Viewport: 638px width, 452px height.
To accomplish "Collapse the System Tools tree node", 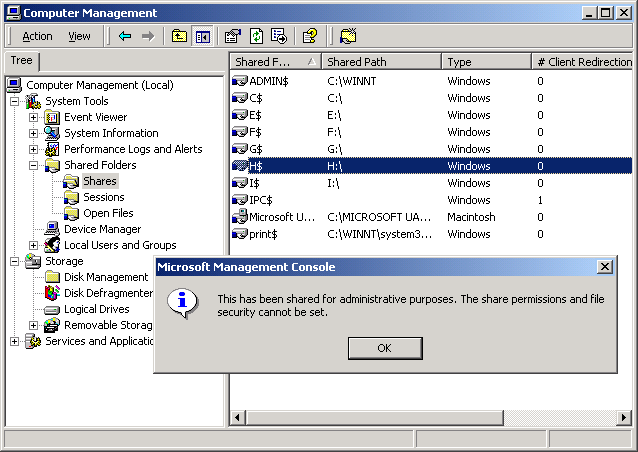I will coord(14,101).
